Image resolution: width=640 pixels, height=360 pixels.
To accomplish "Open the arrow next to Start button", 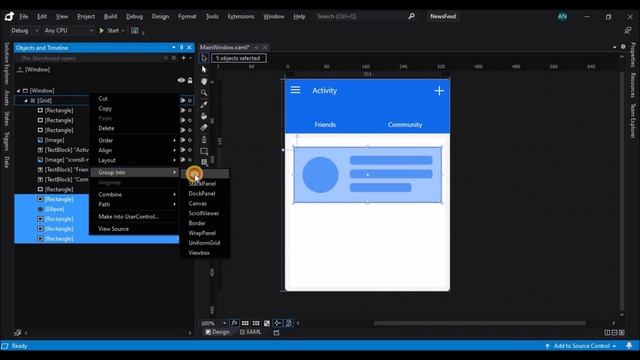I will point(123,31).
